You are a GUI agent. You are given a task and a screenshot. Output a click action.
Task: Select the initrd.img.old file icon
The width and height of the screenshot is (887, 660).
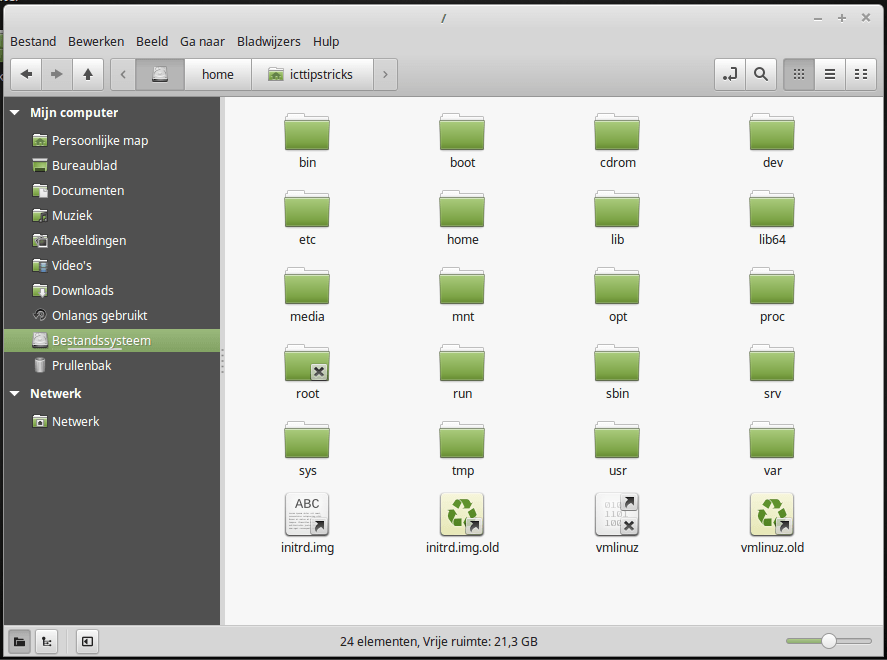(462, 514)
